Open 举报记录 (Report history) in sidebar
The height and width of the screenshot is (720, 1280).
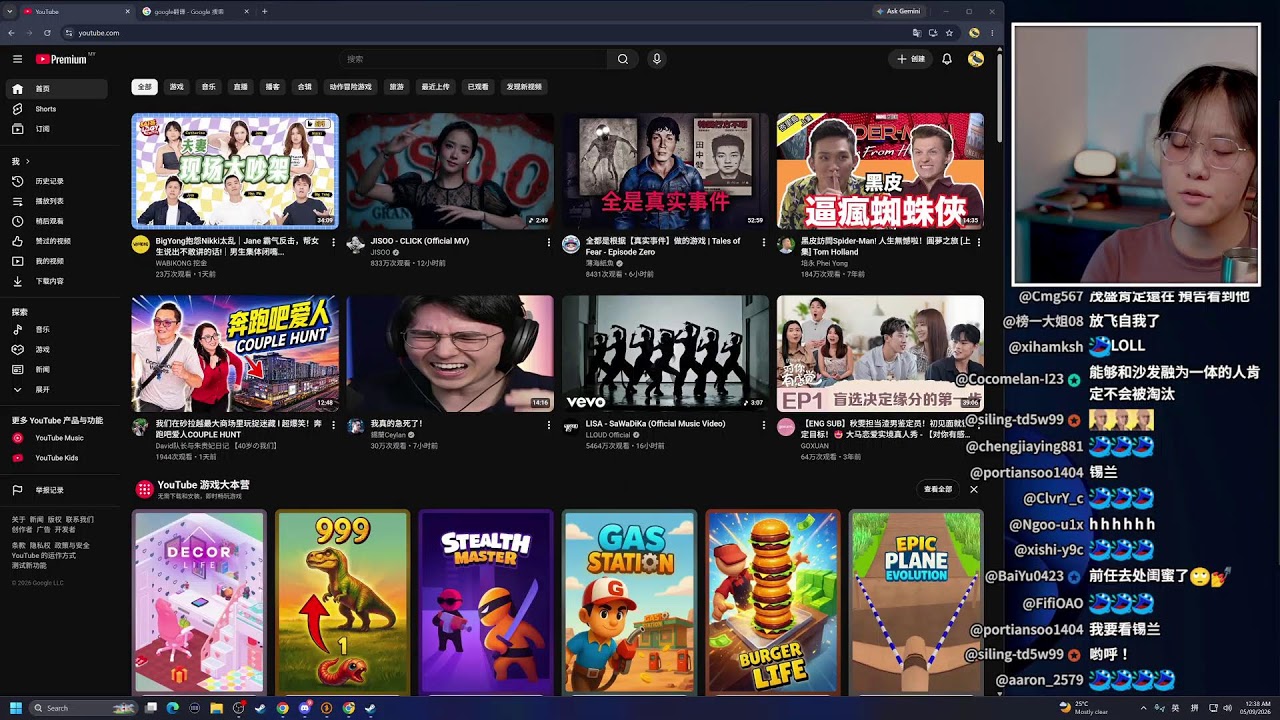click(58, 490)
